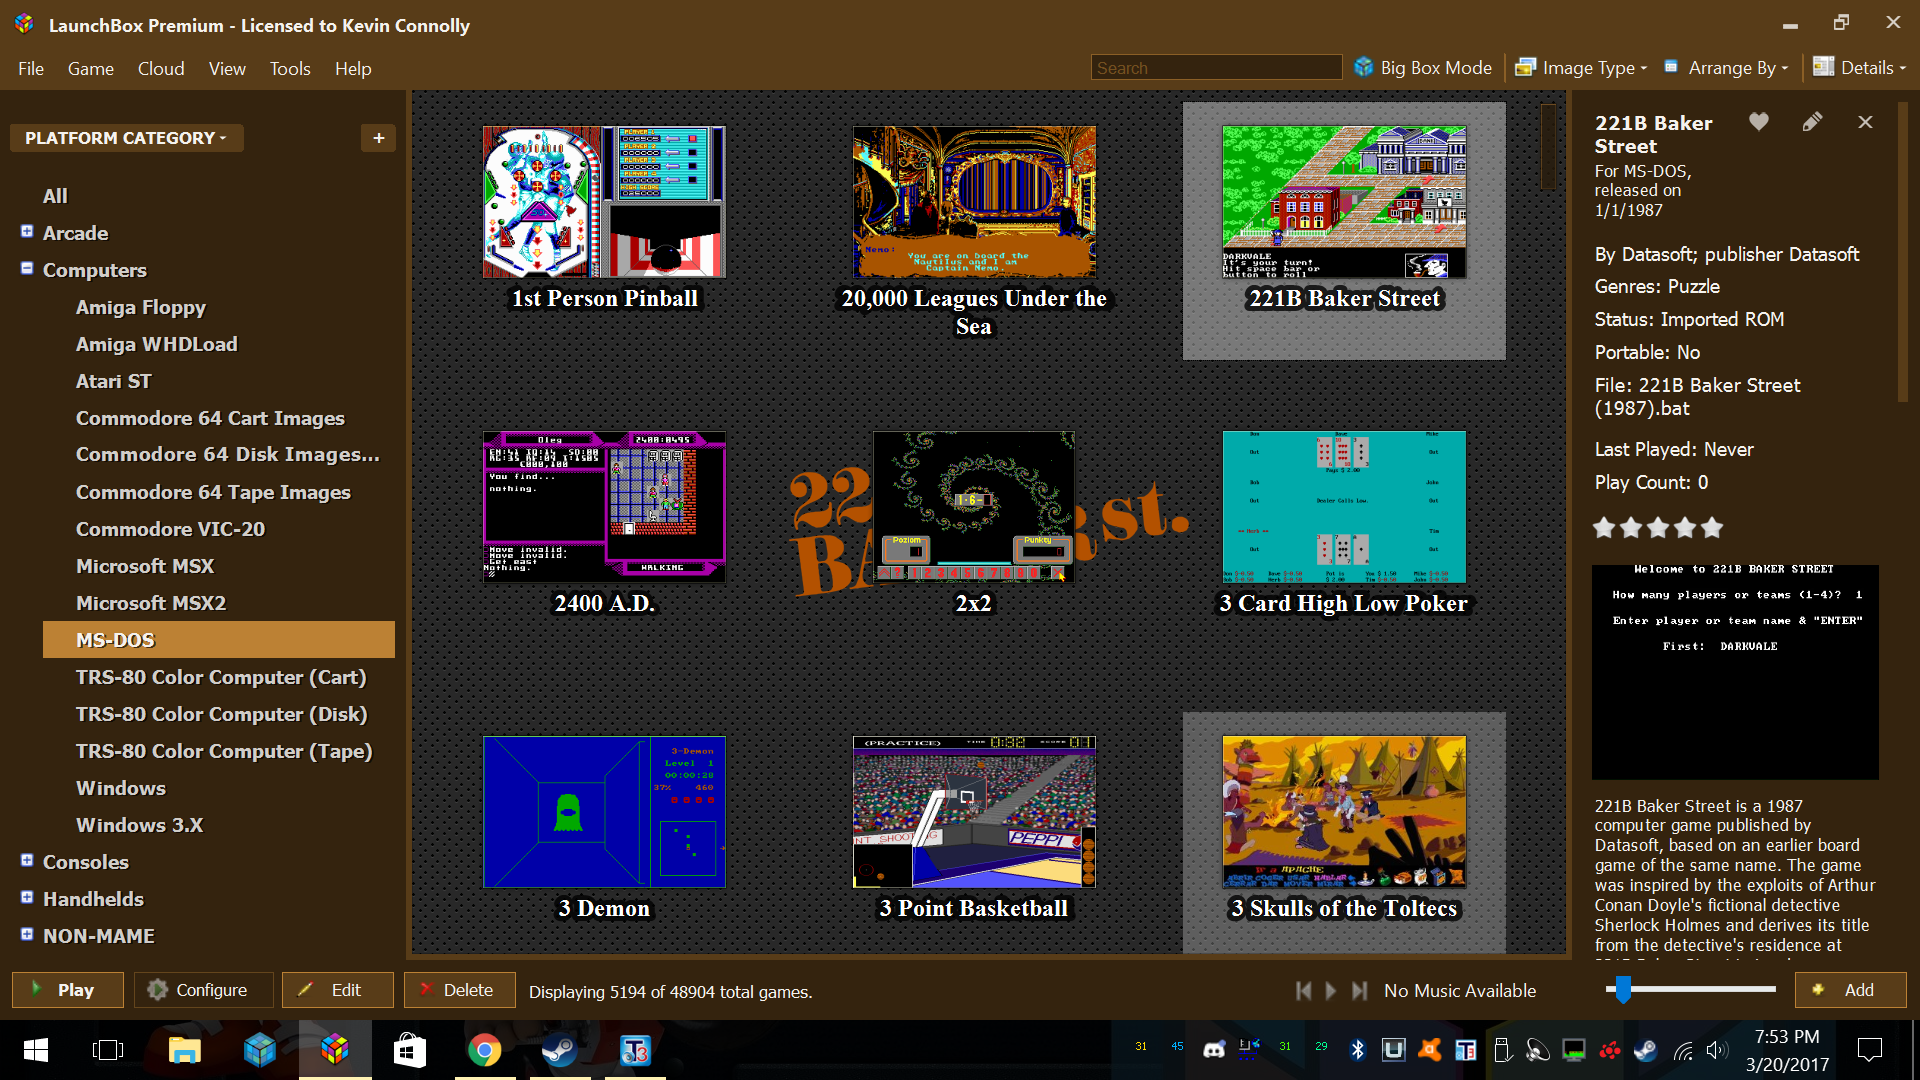The height and width of the screenshot is (1080, 1920).
Task: Click the LaunchBox taskbar icon
Action: [335, 1050]
